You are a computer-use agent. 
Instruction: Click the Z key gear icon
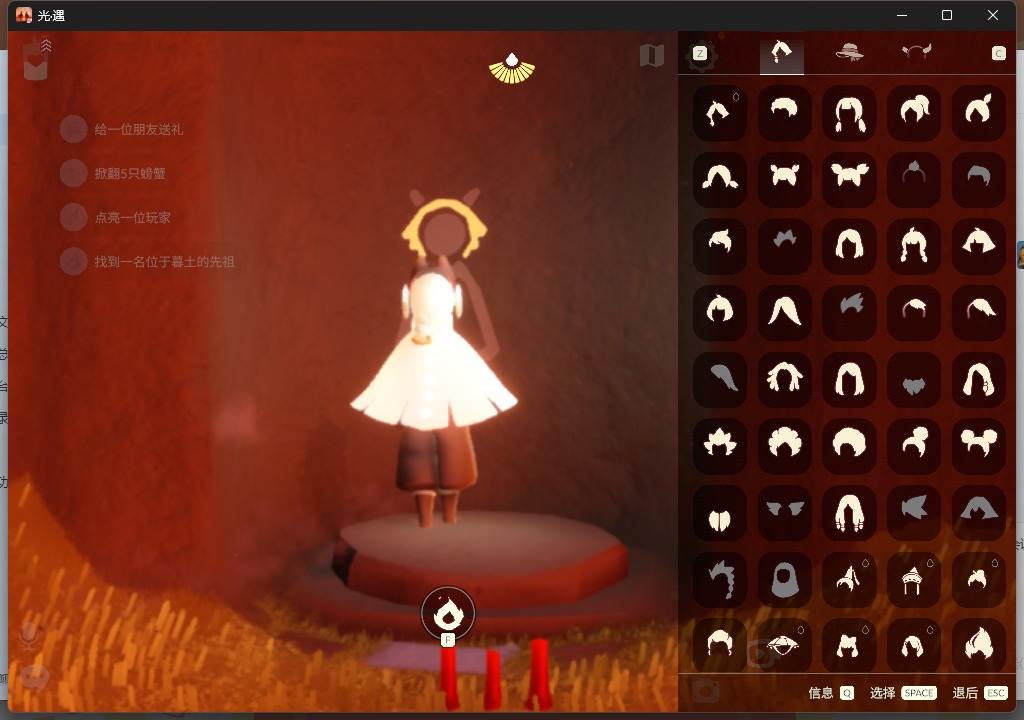[x=701, y=54]
